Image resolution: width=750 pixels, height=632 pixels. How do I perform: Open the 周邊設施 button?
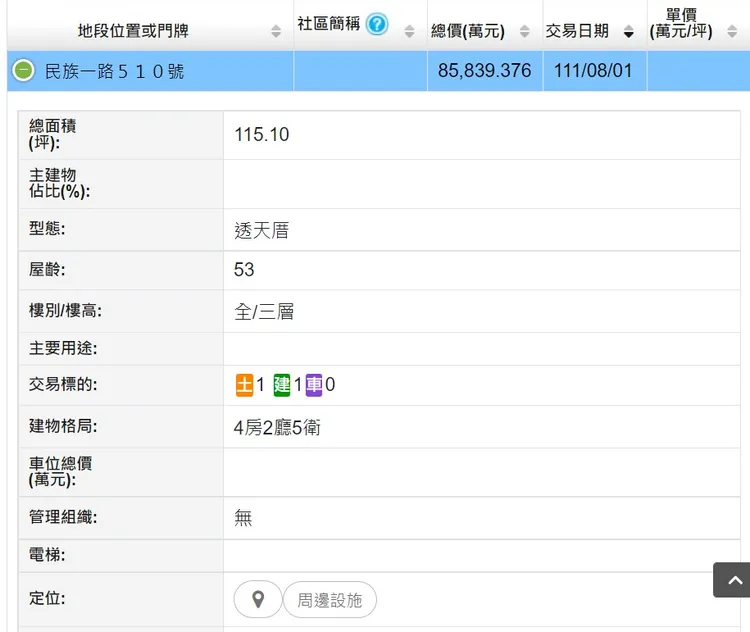click(330, 600)
